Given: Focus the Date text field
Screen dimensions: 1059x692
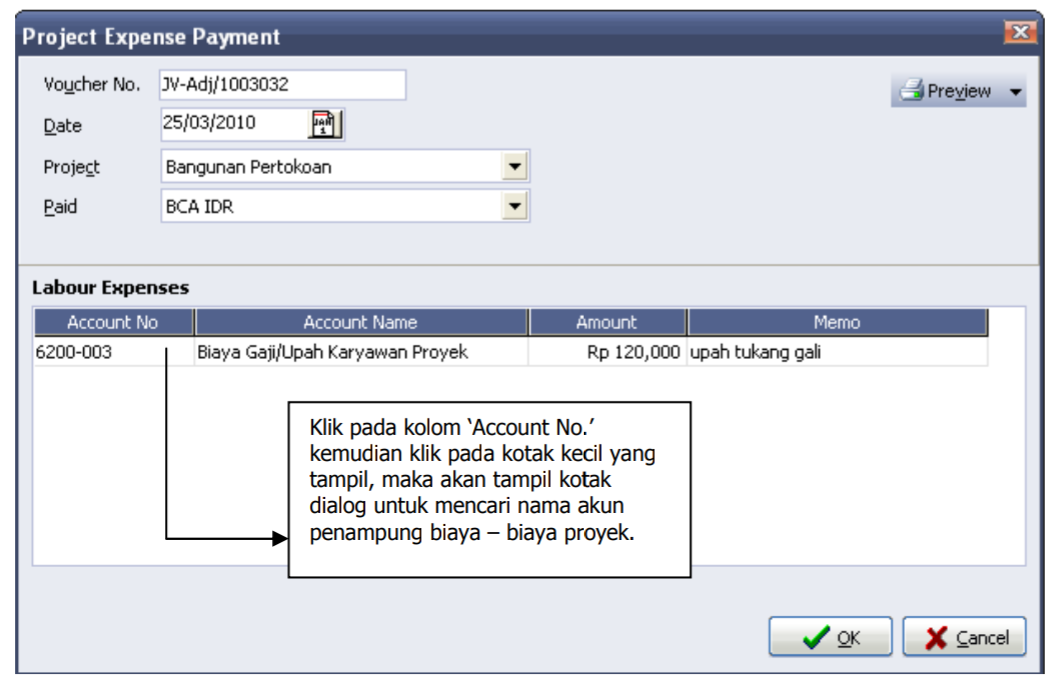Looking at the screenshot, I should click(x=234, y=124).
